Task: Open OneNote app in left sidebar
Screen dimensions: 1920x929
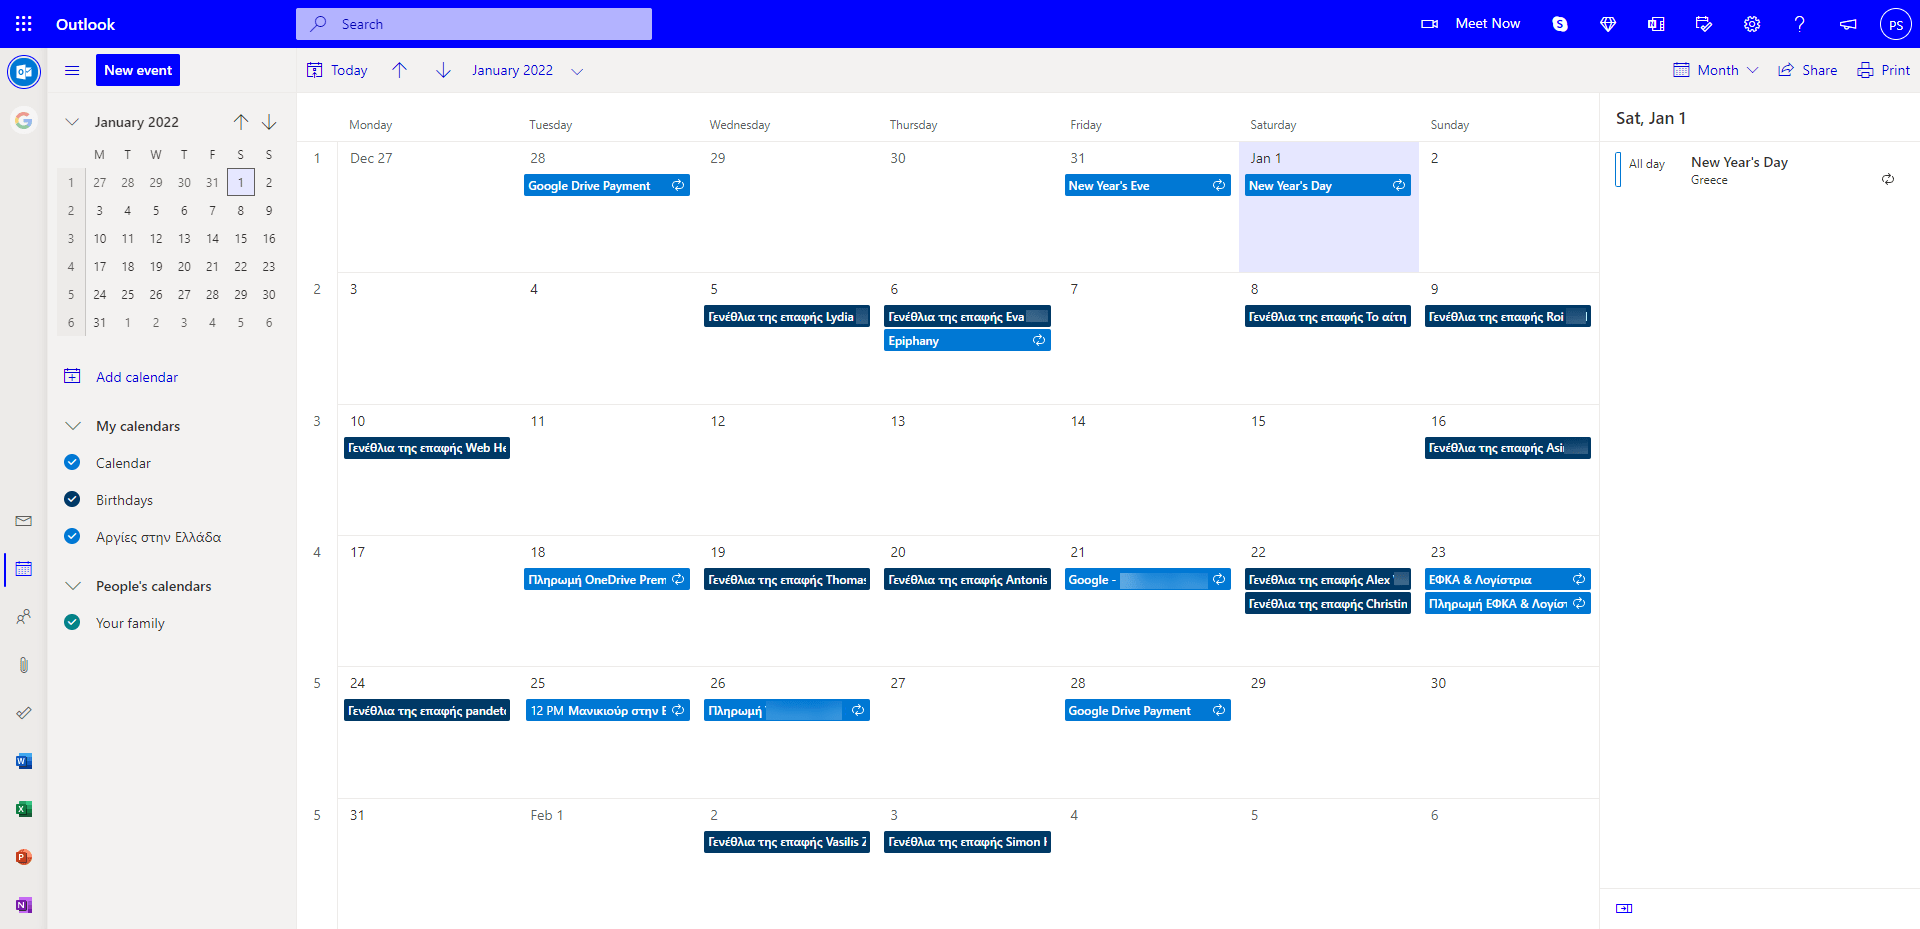Action: pos(24,905)
